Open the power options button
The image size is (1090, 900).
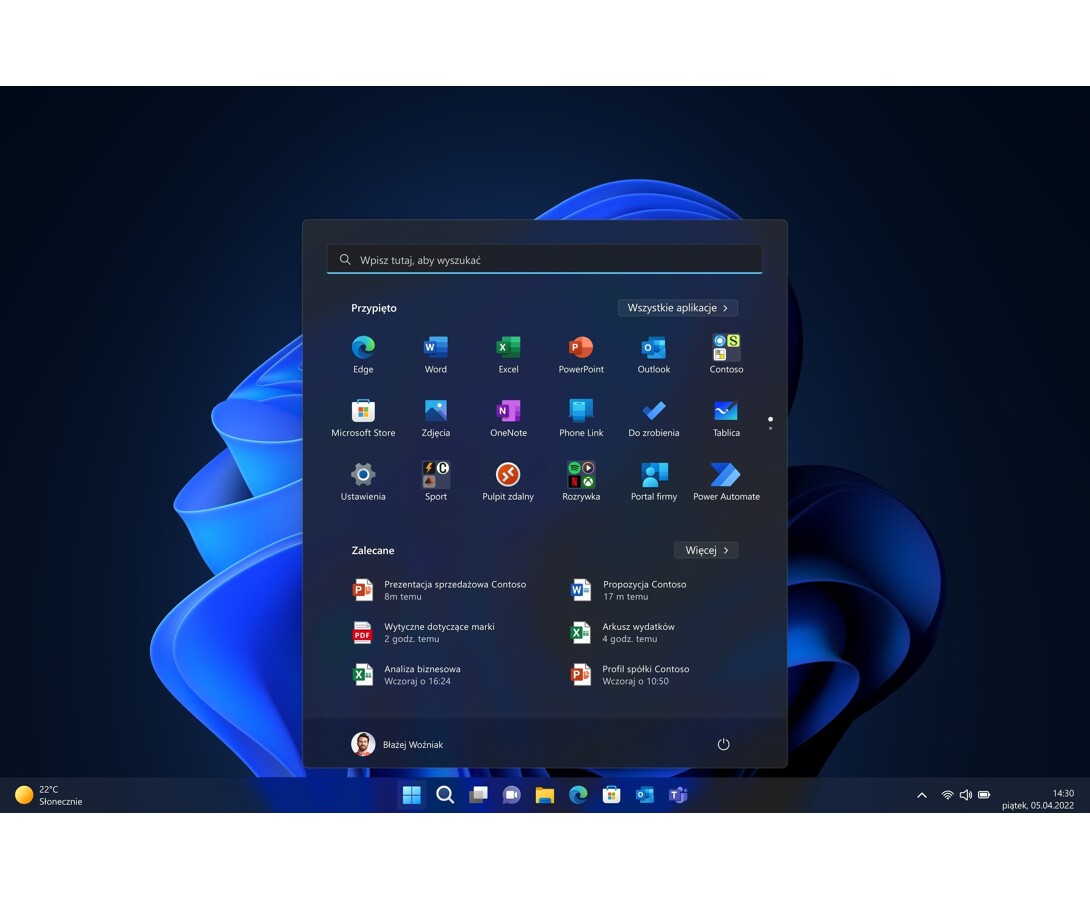point(724,744)
